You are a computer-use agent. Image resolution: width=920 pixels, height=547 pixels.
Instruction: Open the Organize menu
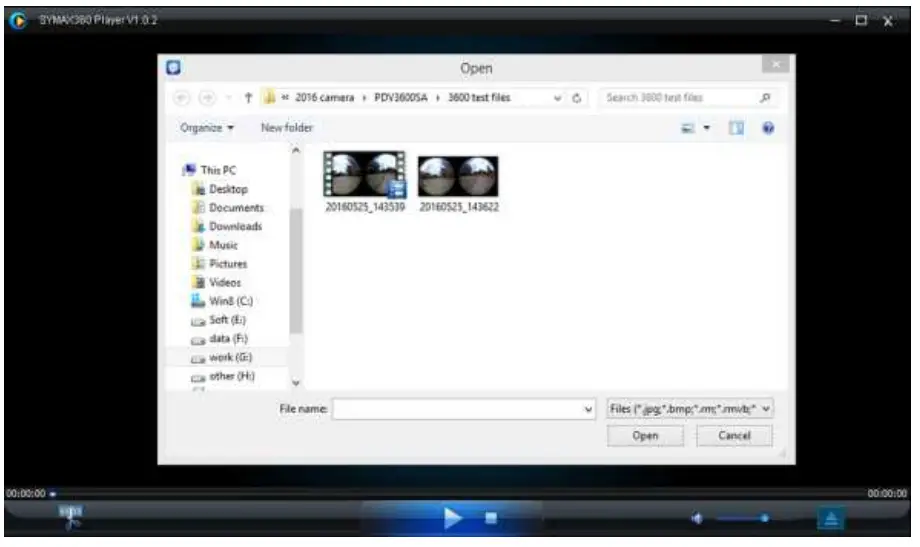pos(207,128)
